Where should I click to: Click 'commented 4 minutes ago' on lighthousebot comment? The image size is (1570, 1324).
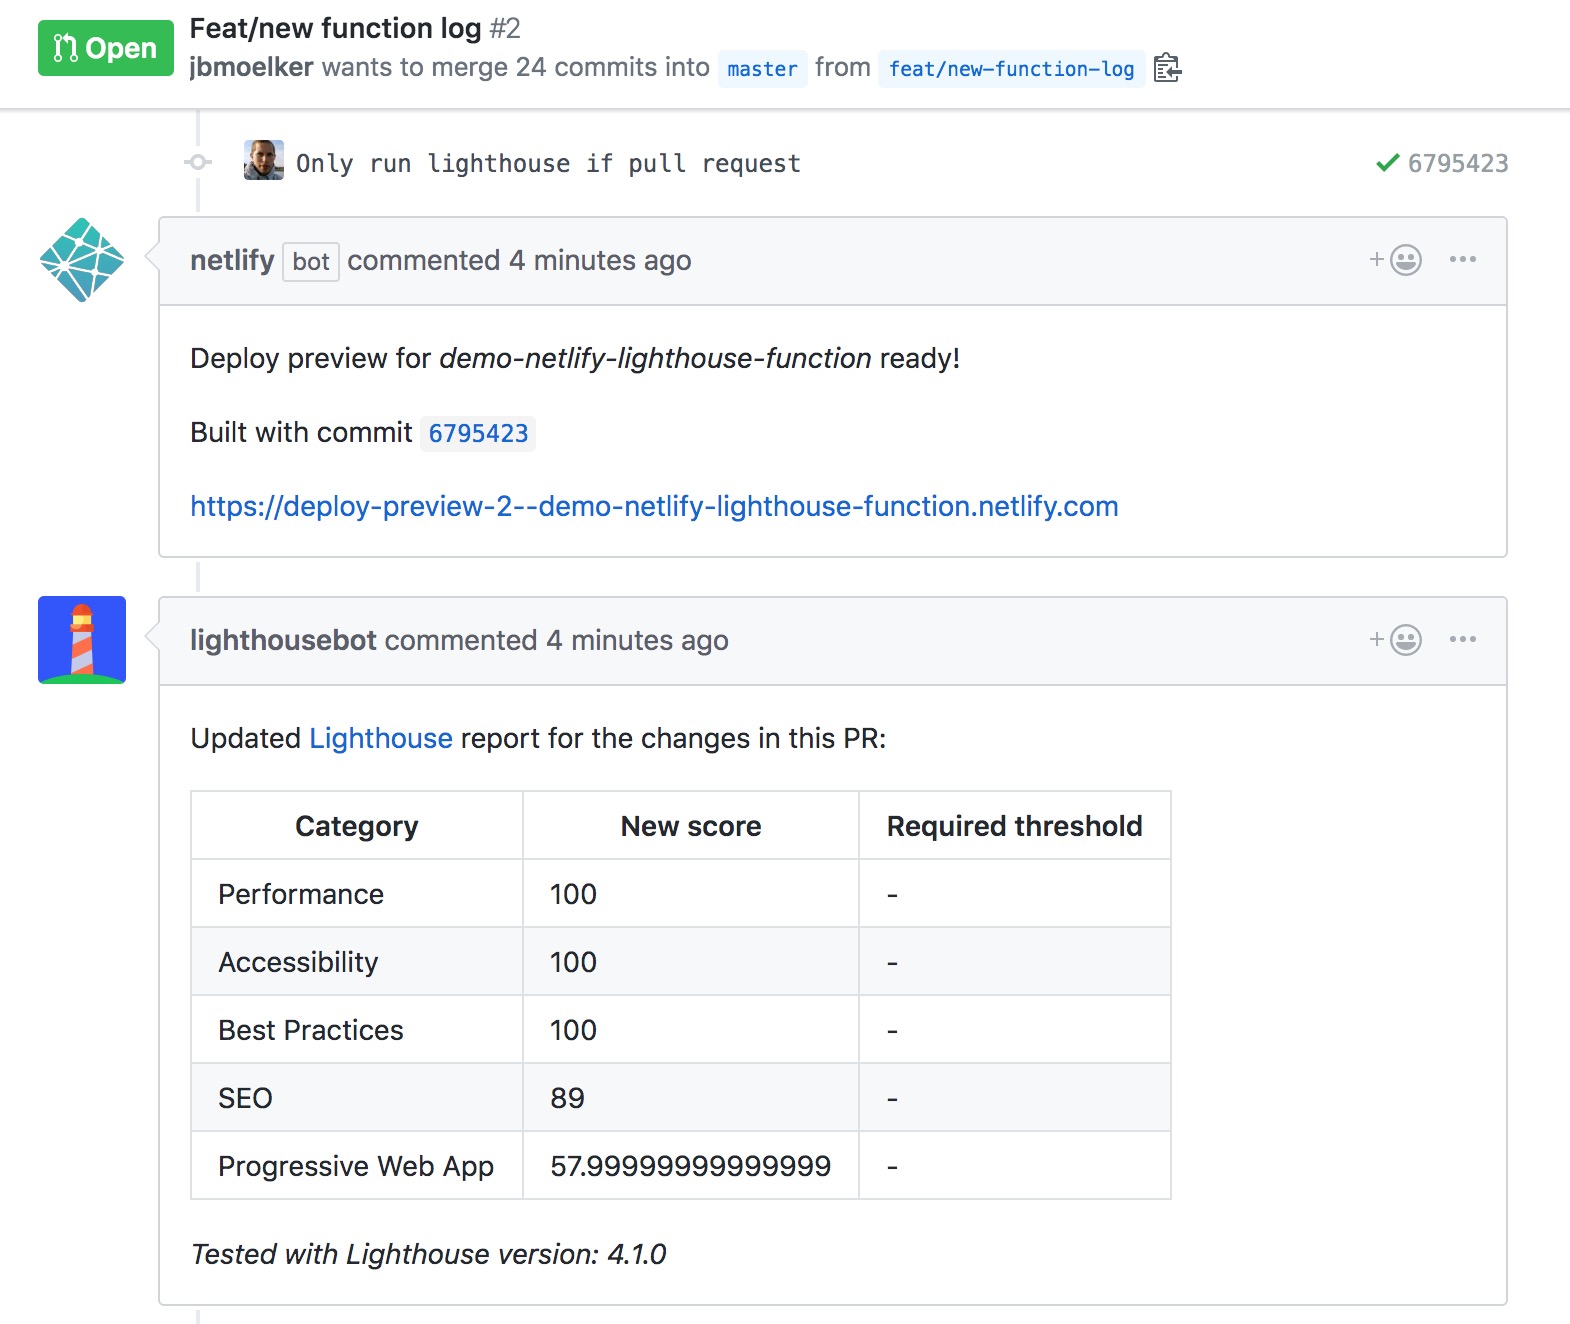[556, 641]
